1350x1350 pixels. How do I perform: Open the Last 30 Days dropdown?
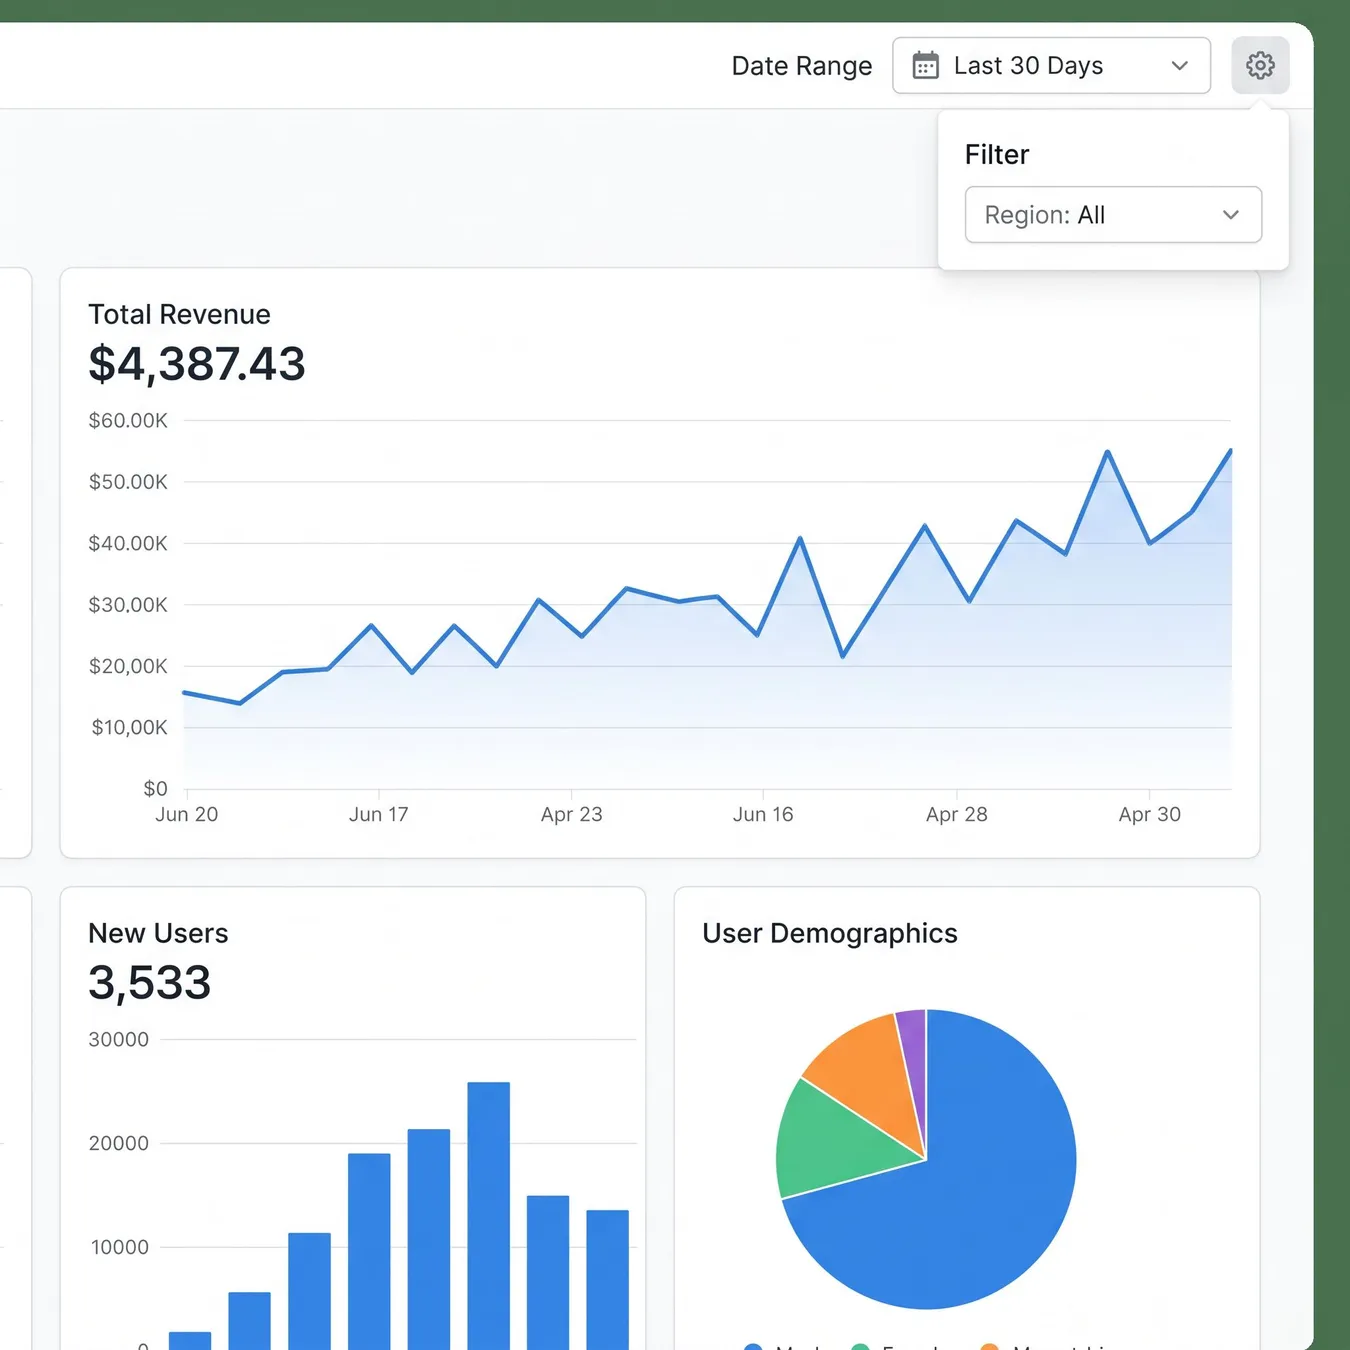(1051, 66)
